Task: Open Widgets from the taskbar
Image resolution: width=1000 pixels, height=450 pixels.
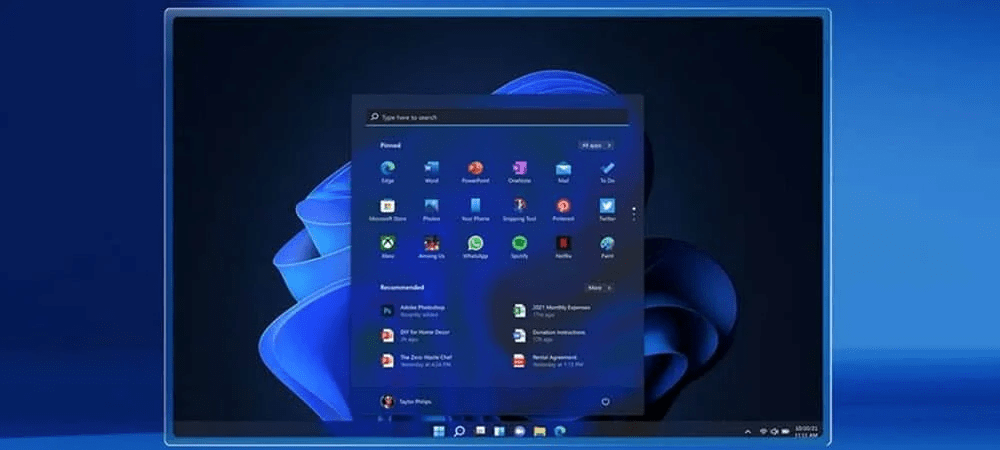Action: [499, 432]
